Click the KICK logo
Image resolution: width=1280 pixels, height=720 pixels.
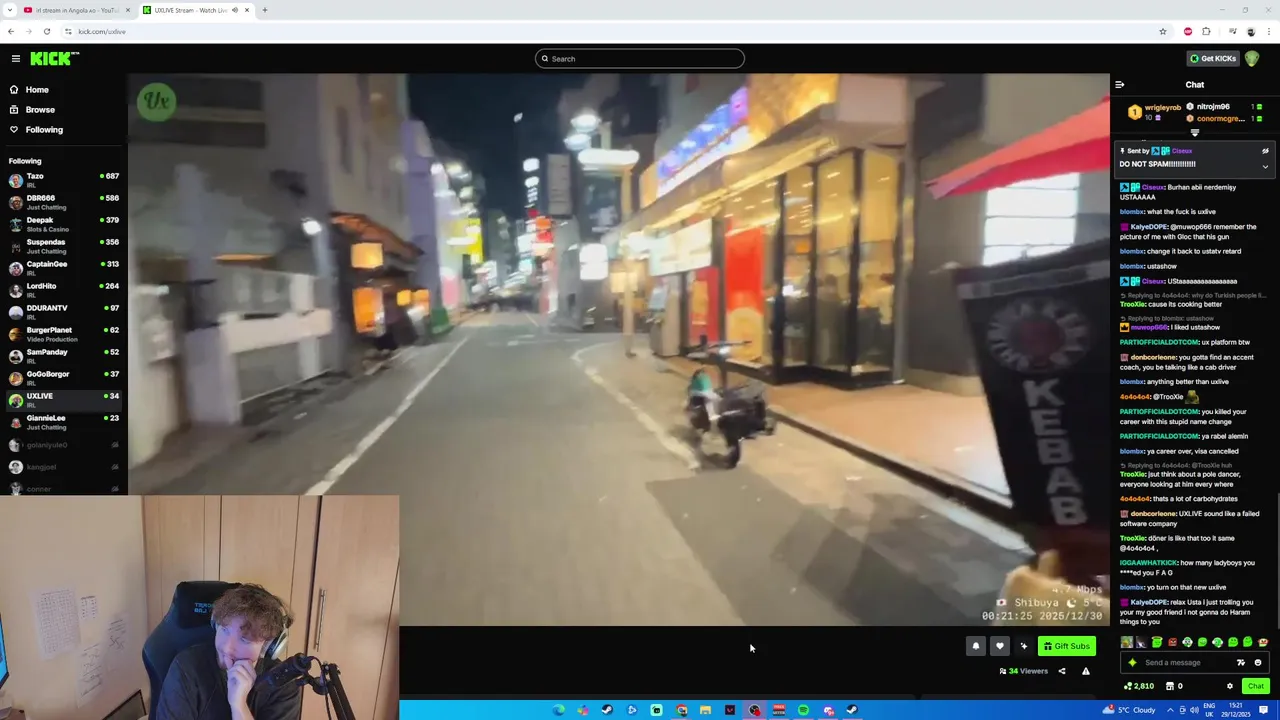54,59
